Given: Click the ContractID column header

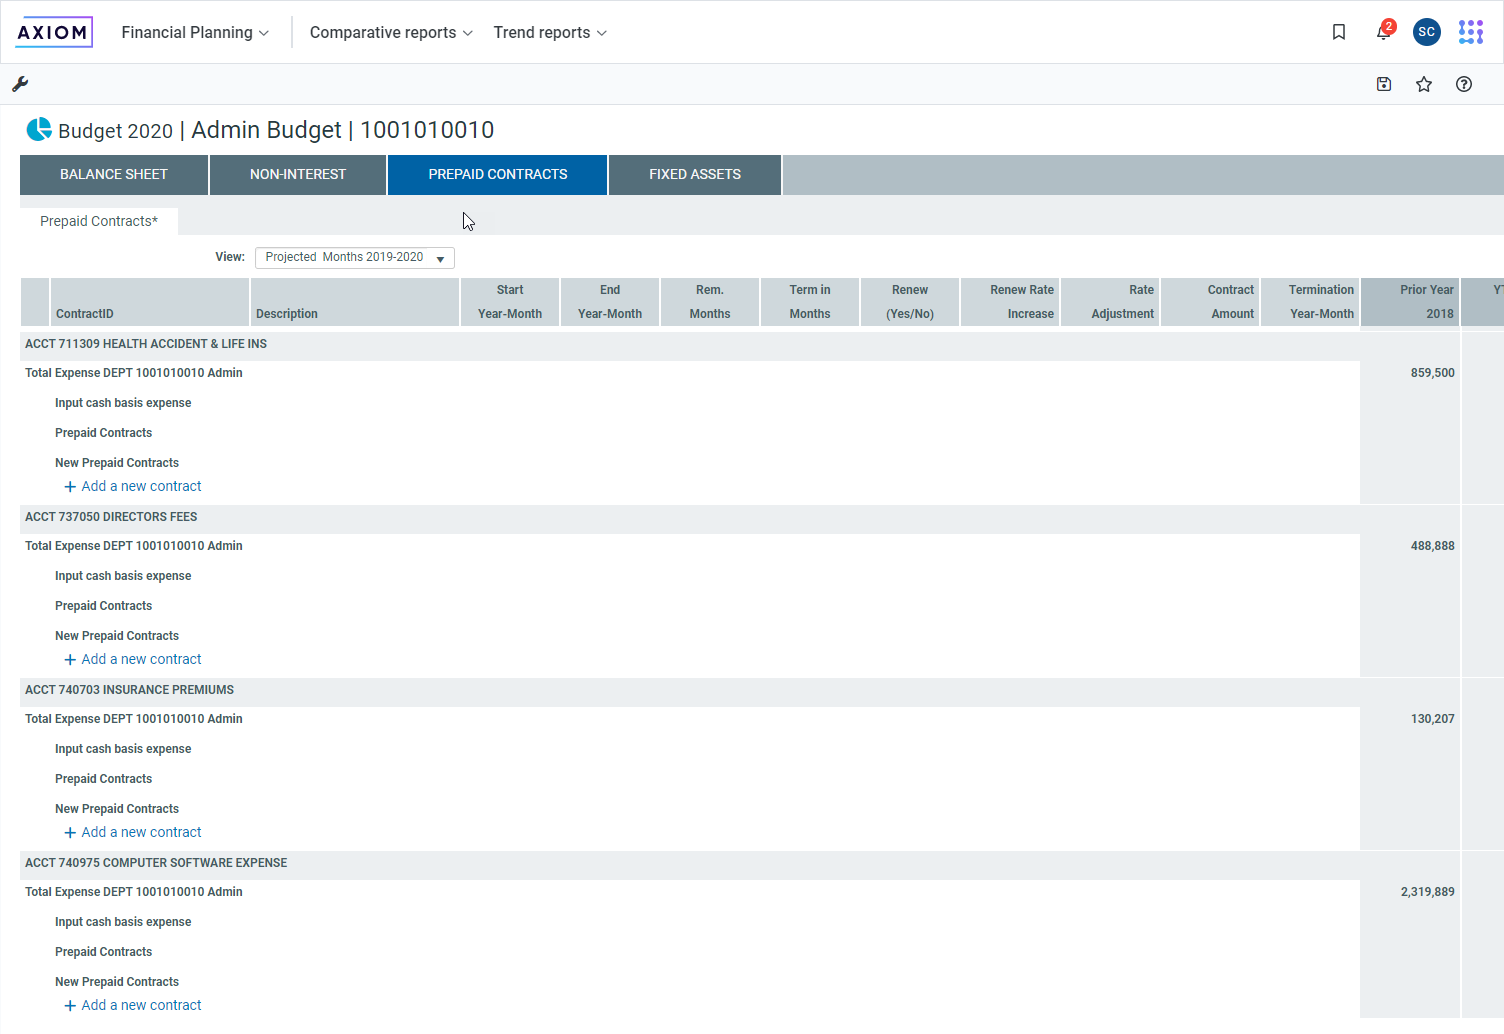Looking at the screenshot, I should point(150,302).
